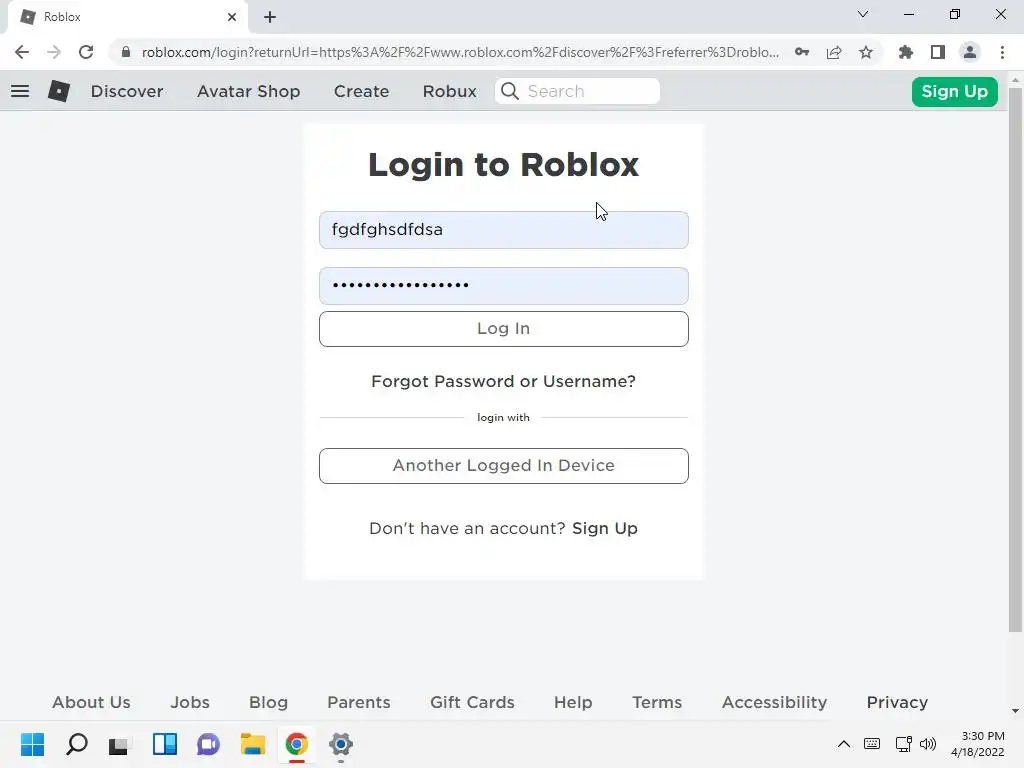Click the search magnifier icon in the Roblox navbar
Image resolution: width=1024 pixels, height=768 pixels.
coord(510,91)
